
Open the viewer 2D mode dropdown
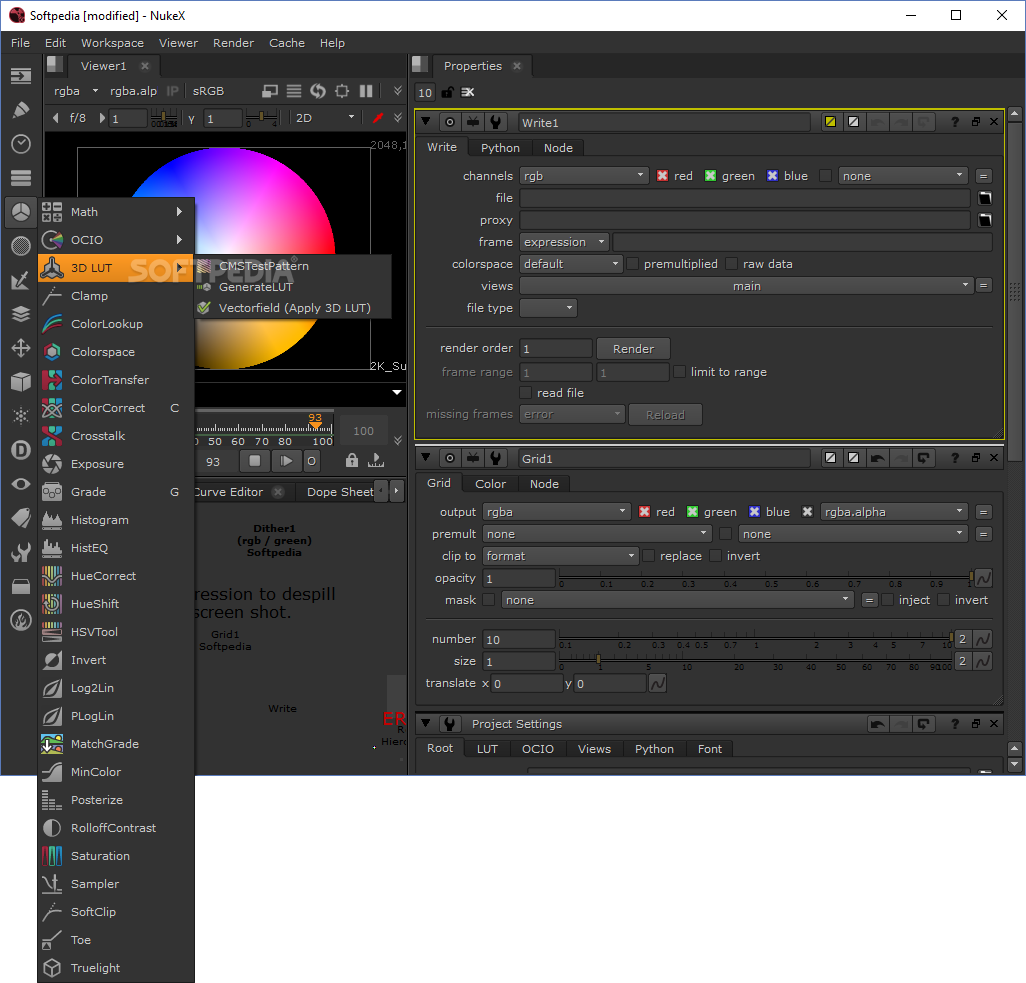(325, 118)
